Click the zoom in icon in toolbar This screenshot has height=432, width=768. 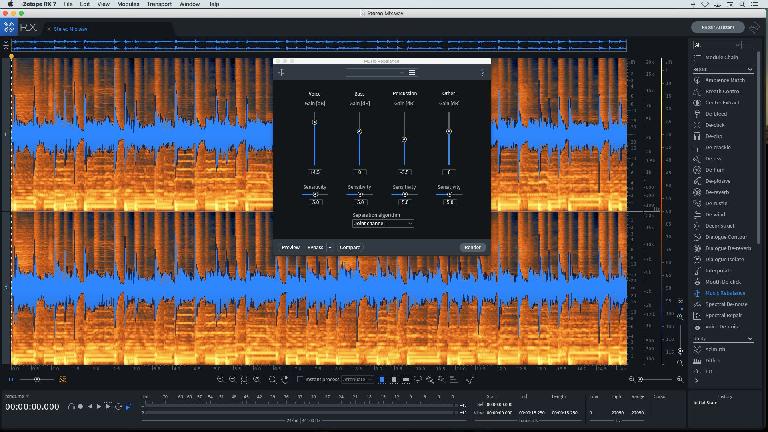click(x=220, y=380)
